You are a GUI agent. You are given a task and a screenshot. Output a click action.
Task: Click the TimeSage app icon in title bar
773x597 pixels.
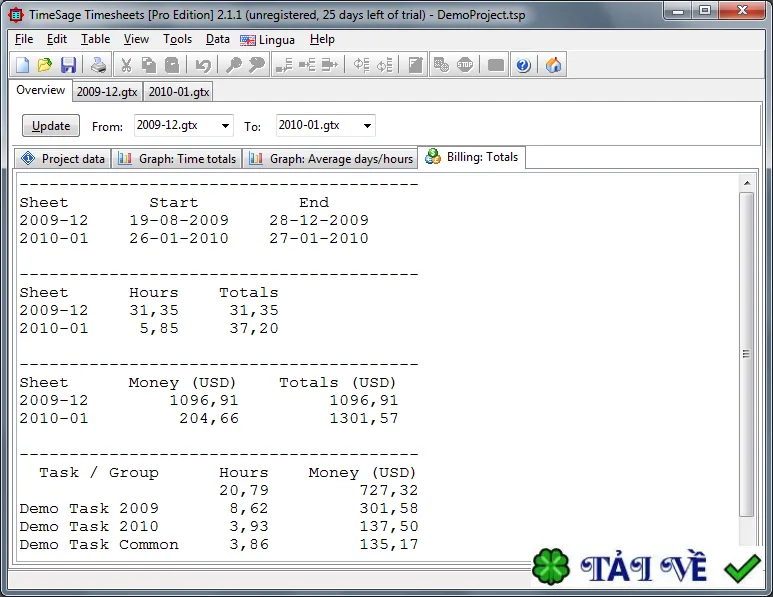(16, 15)
